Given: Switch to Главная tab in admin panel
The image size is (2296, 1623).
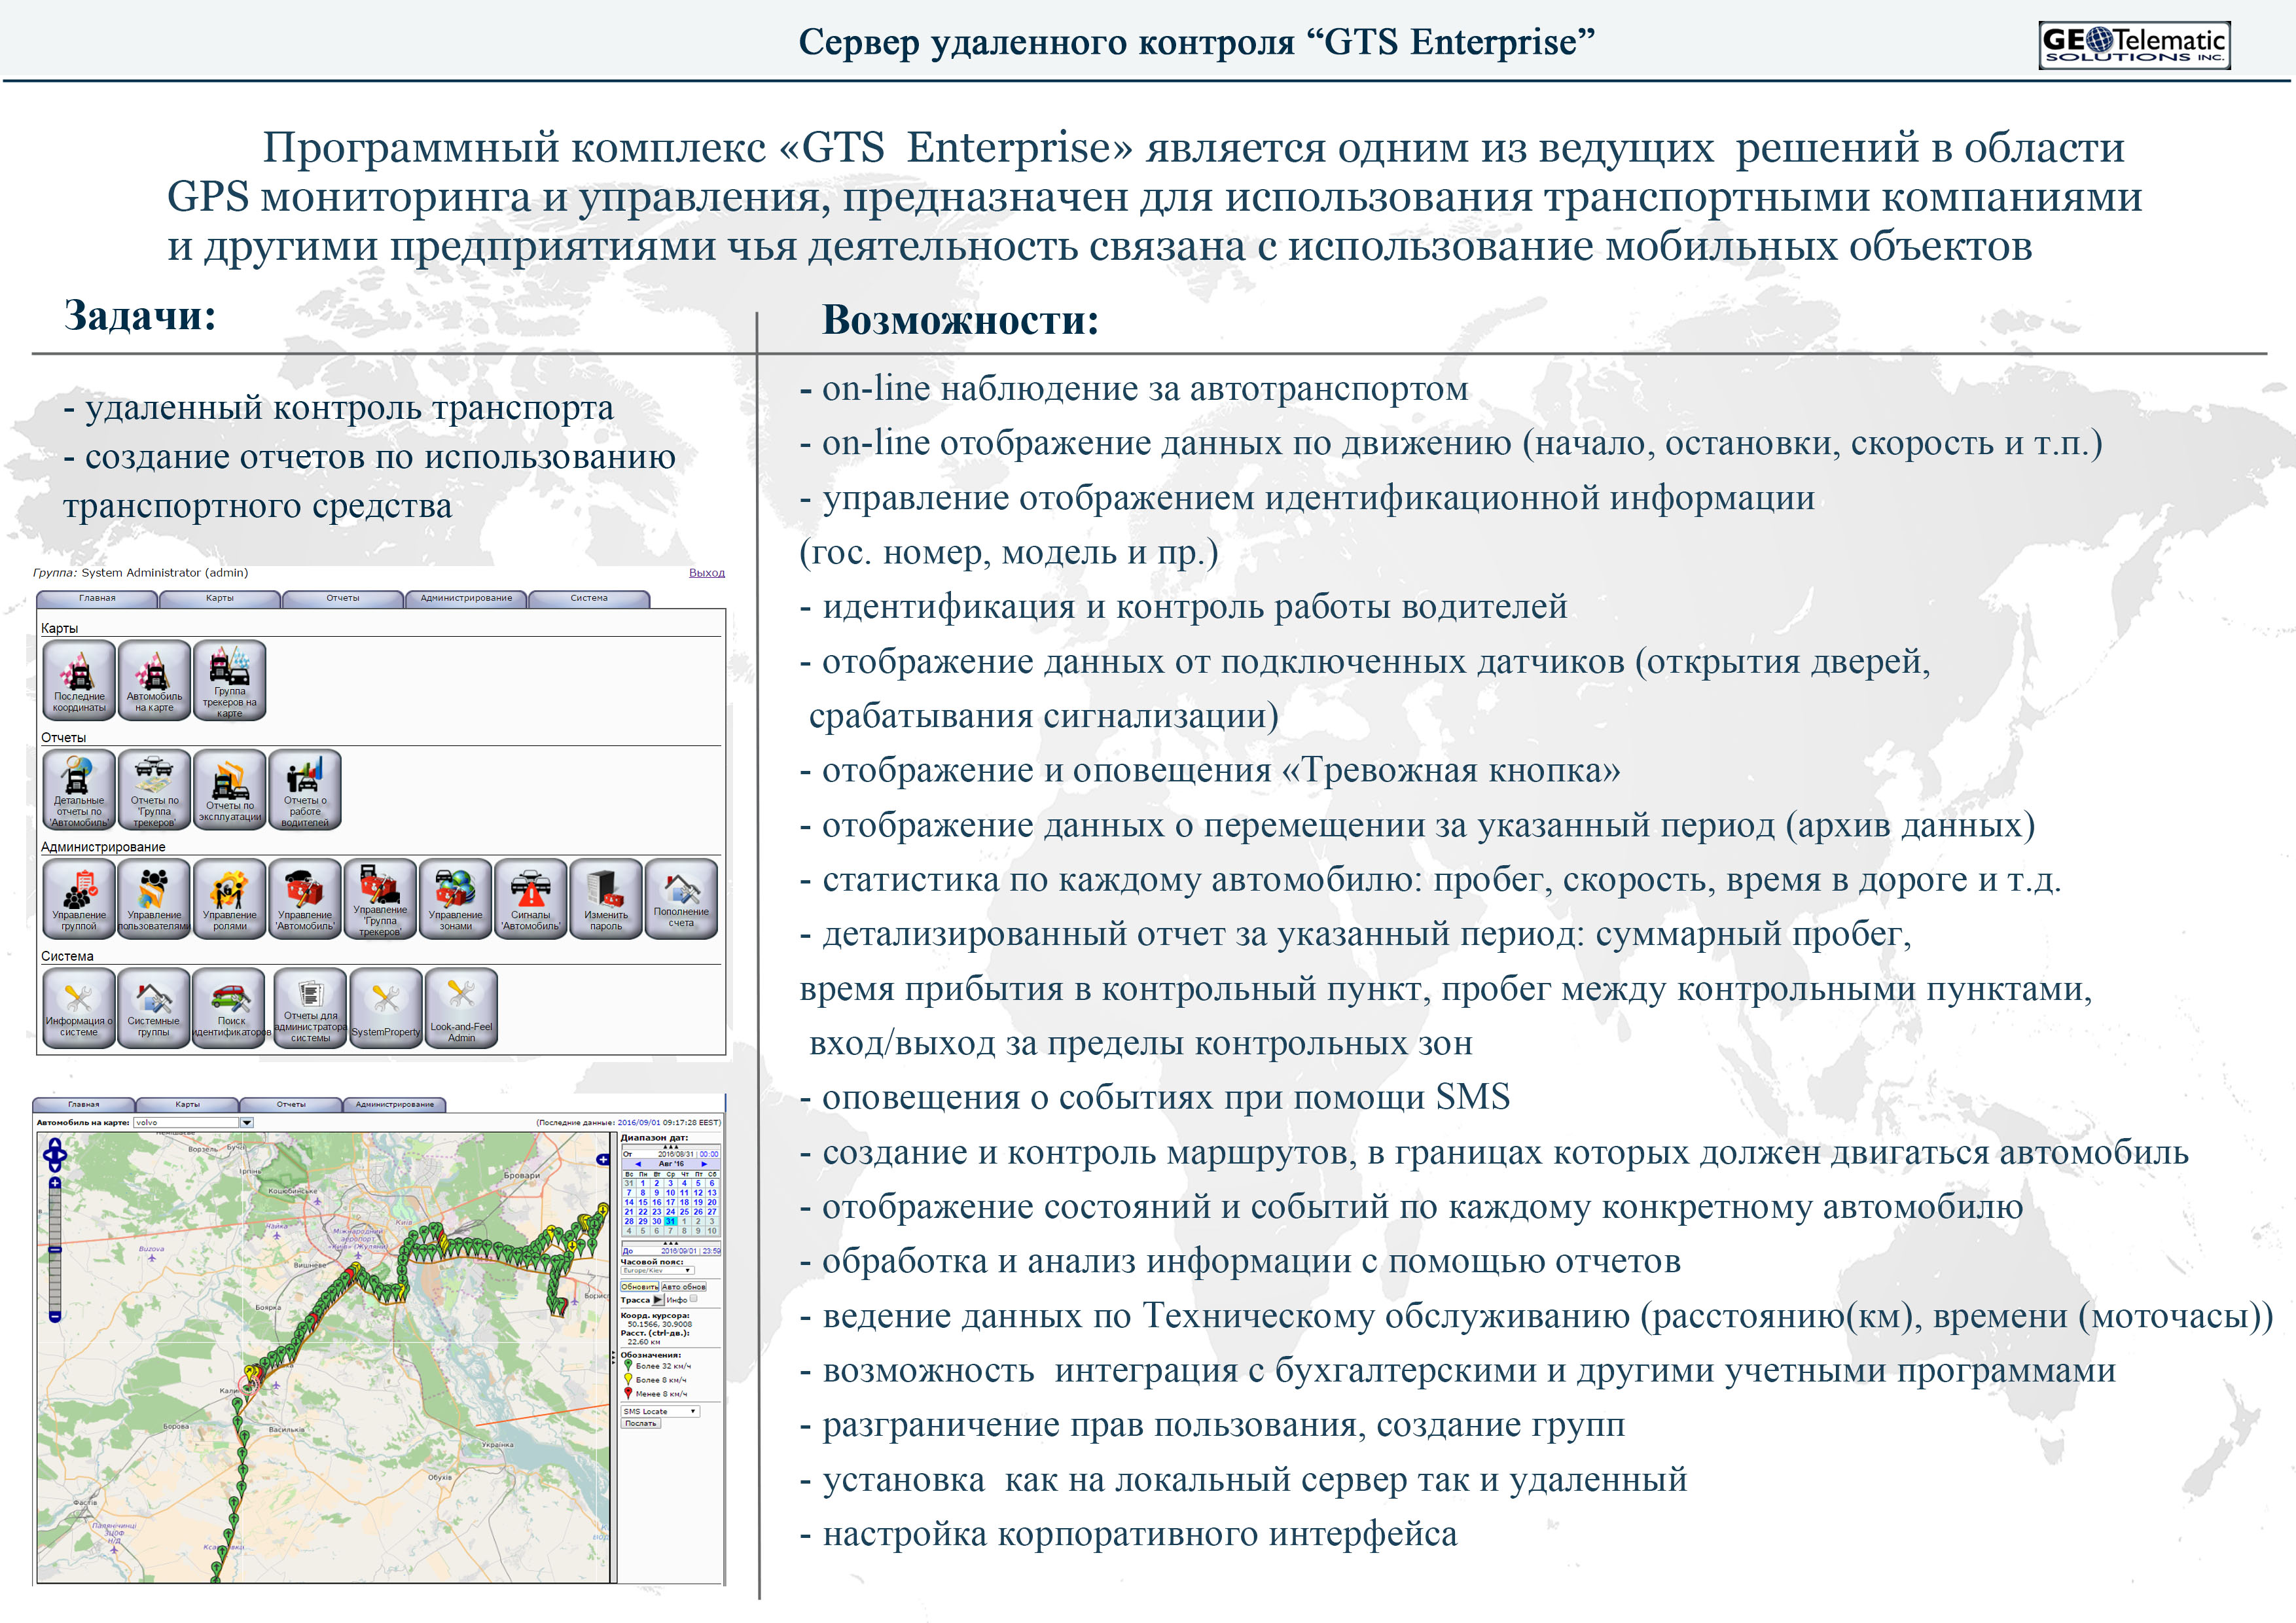Looking at the screenshot, I should click(x=97, y=598).
